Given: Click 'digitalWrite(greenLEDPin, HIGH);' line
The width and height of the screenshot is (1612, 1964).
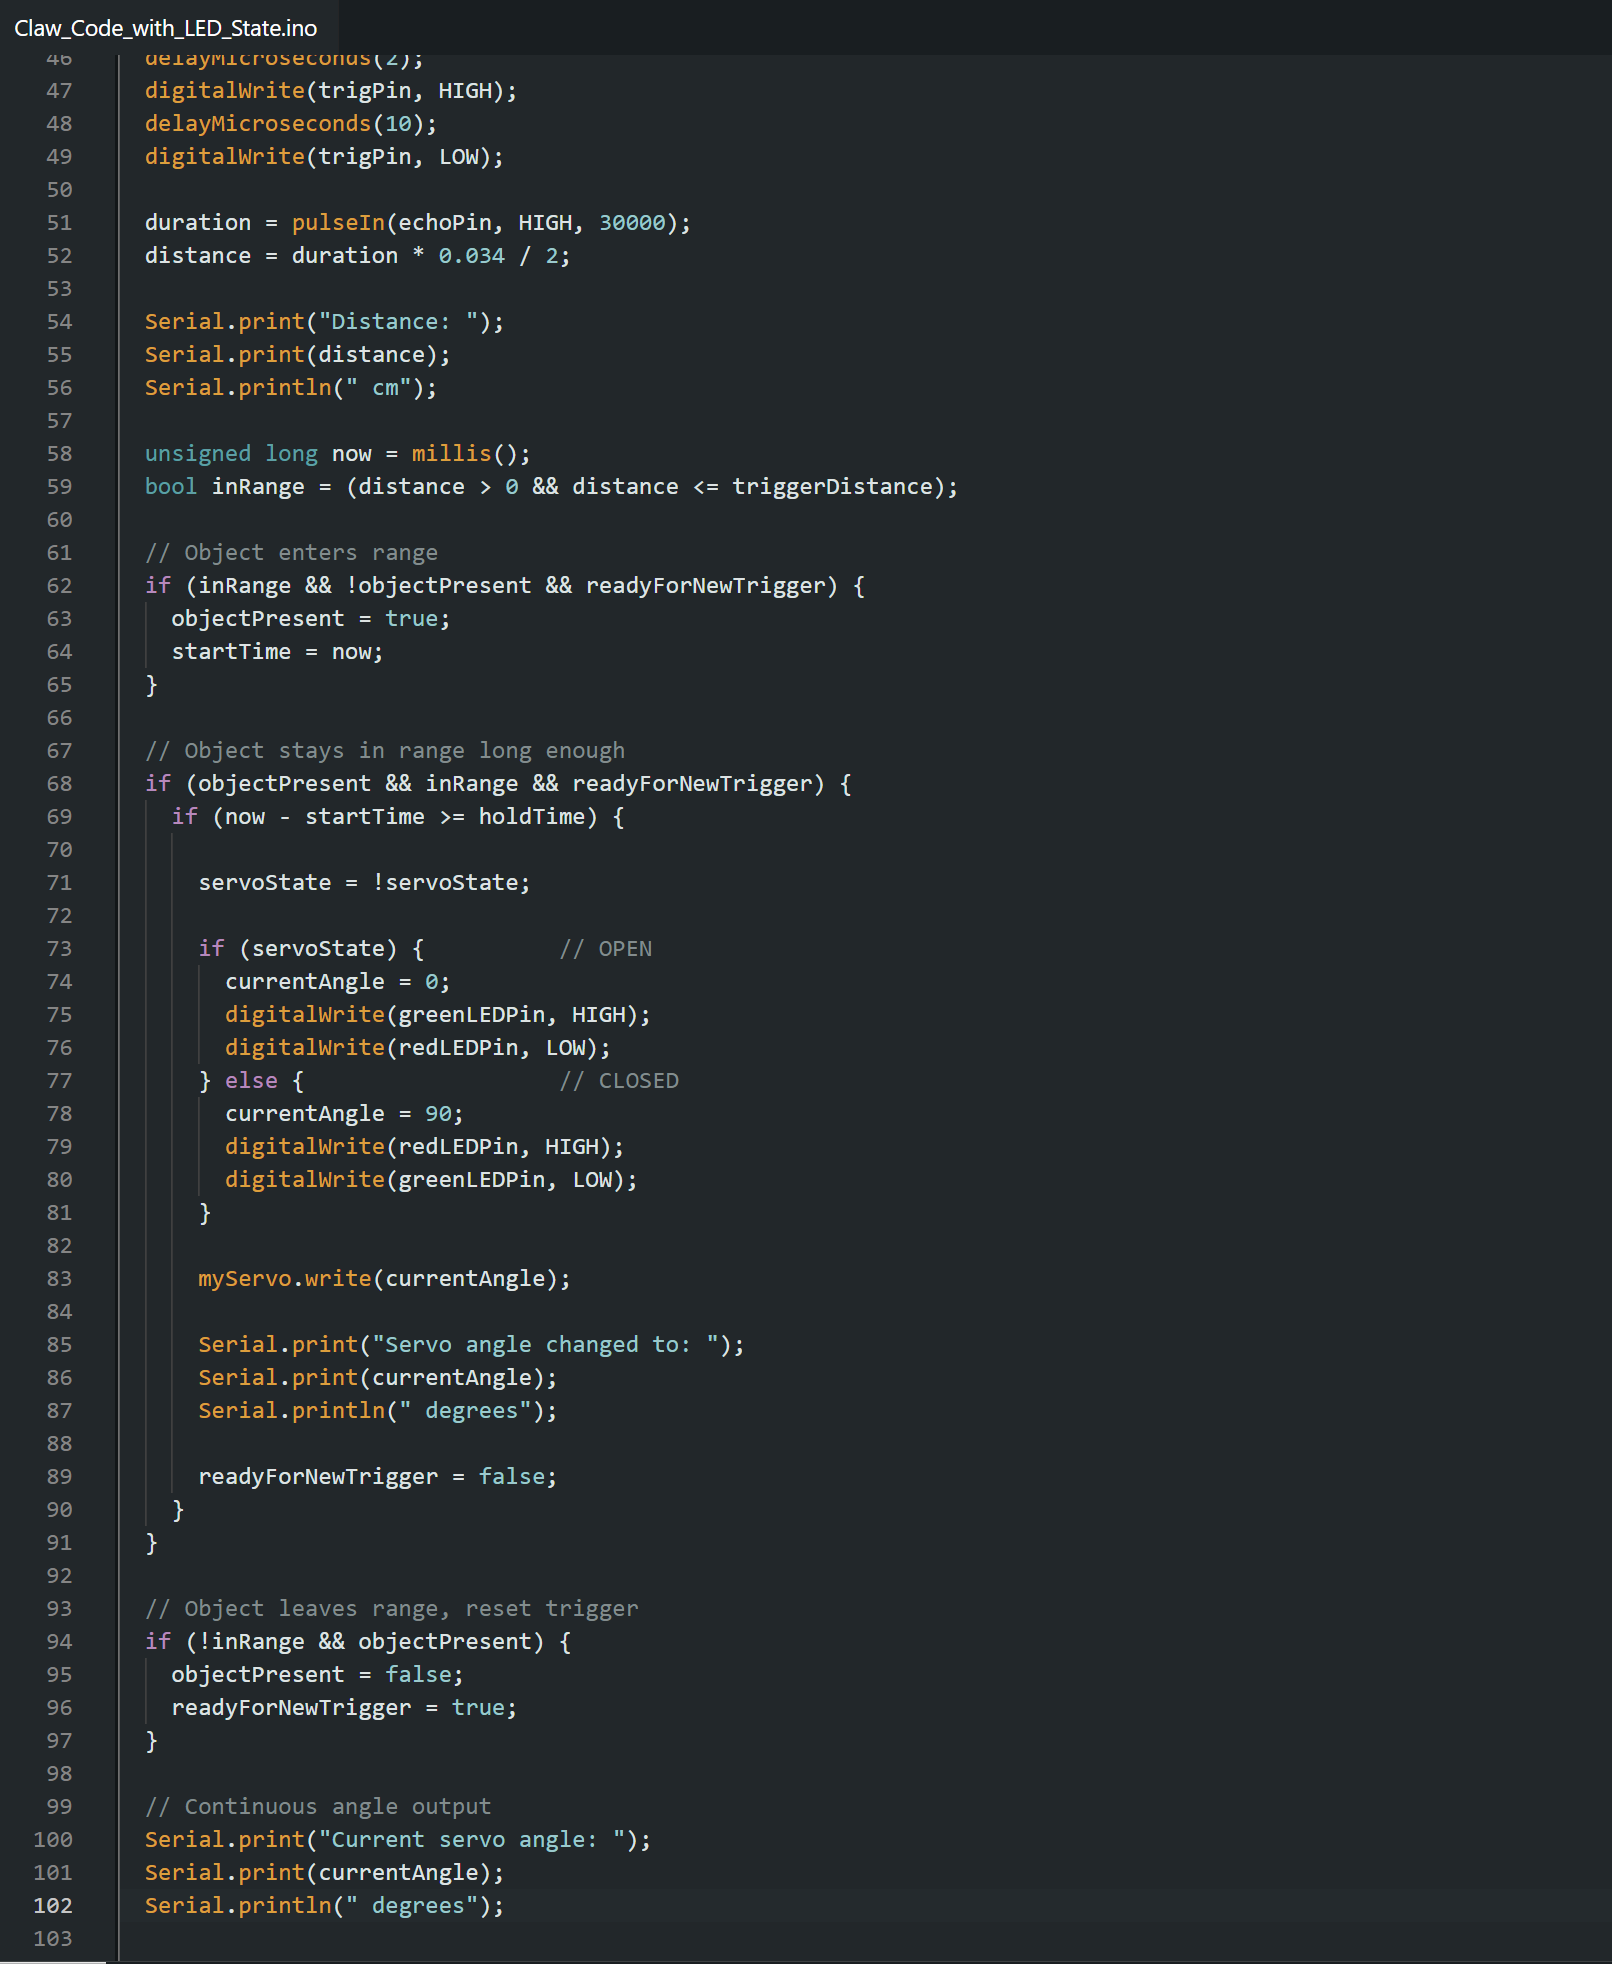Looking at the screenshot, I should pyautogui.click(x=437, y=1015).
